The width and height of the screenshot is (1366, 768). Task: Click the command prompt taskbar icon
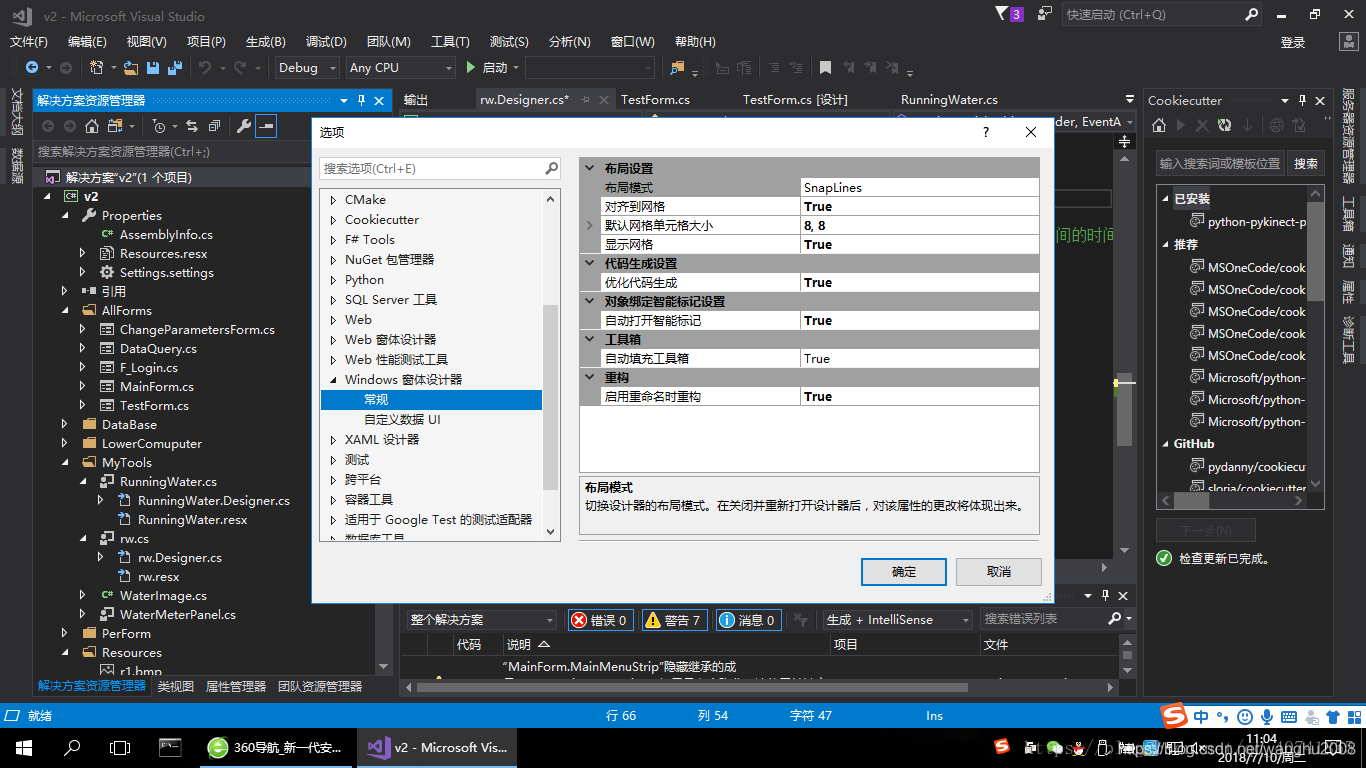click(170, 747)
